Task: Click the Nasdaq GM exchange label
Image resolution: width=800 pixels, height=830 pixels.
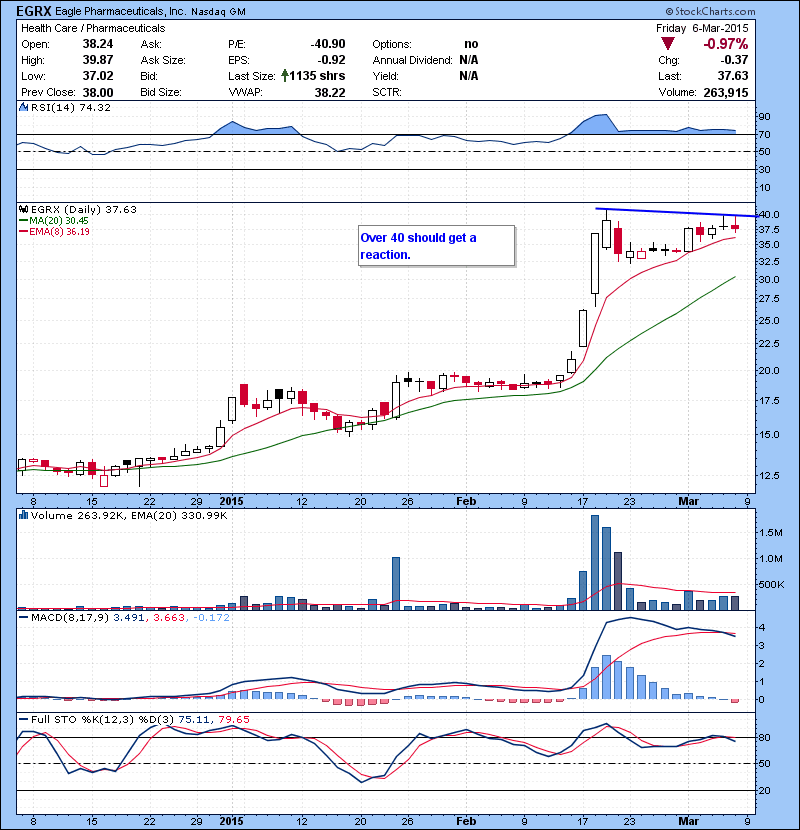Action: pyautogui.click(x=218, y=12)
